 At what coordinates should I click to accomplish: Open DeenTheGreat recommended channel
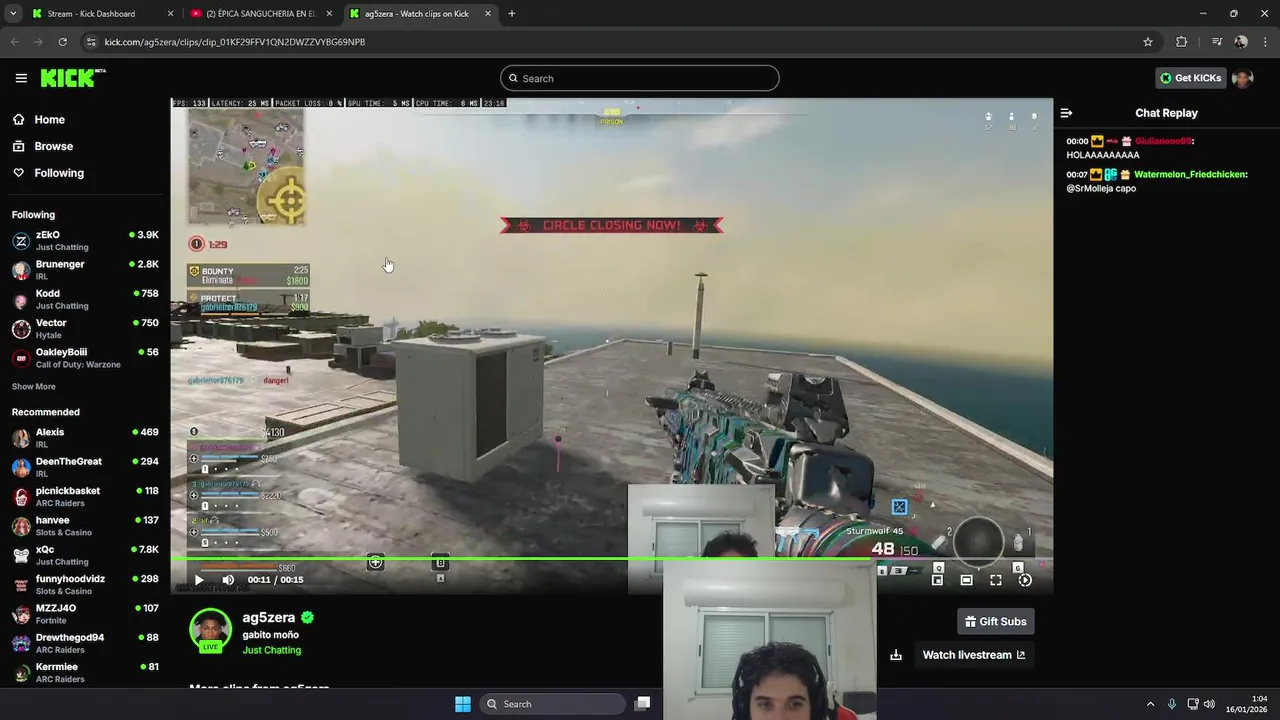(85, 467)
